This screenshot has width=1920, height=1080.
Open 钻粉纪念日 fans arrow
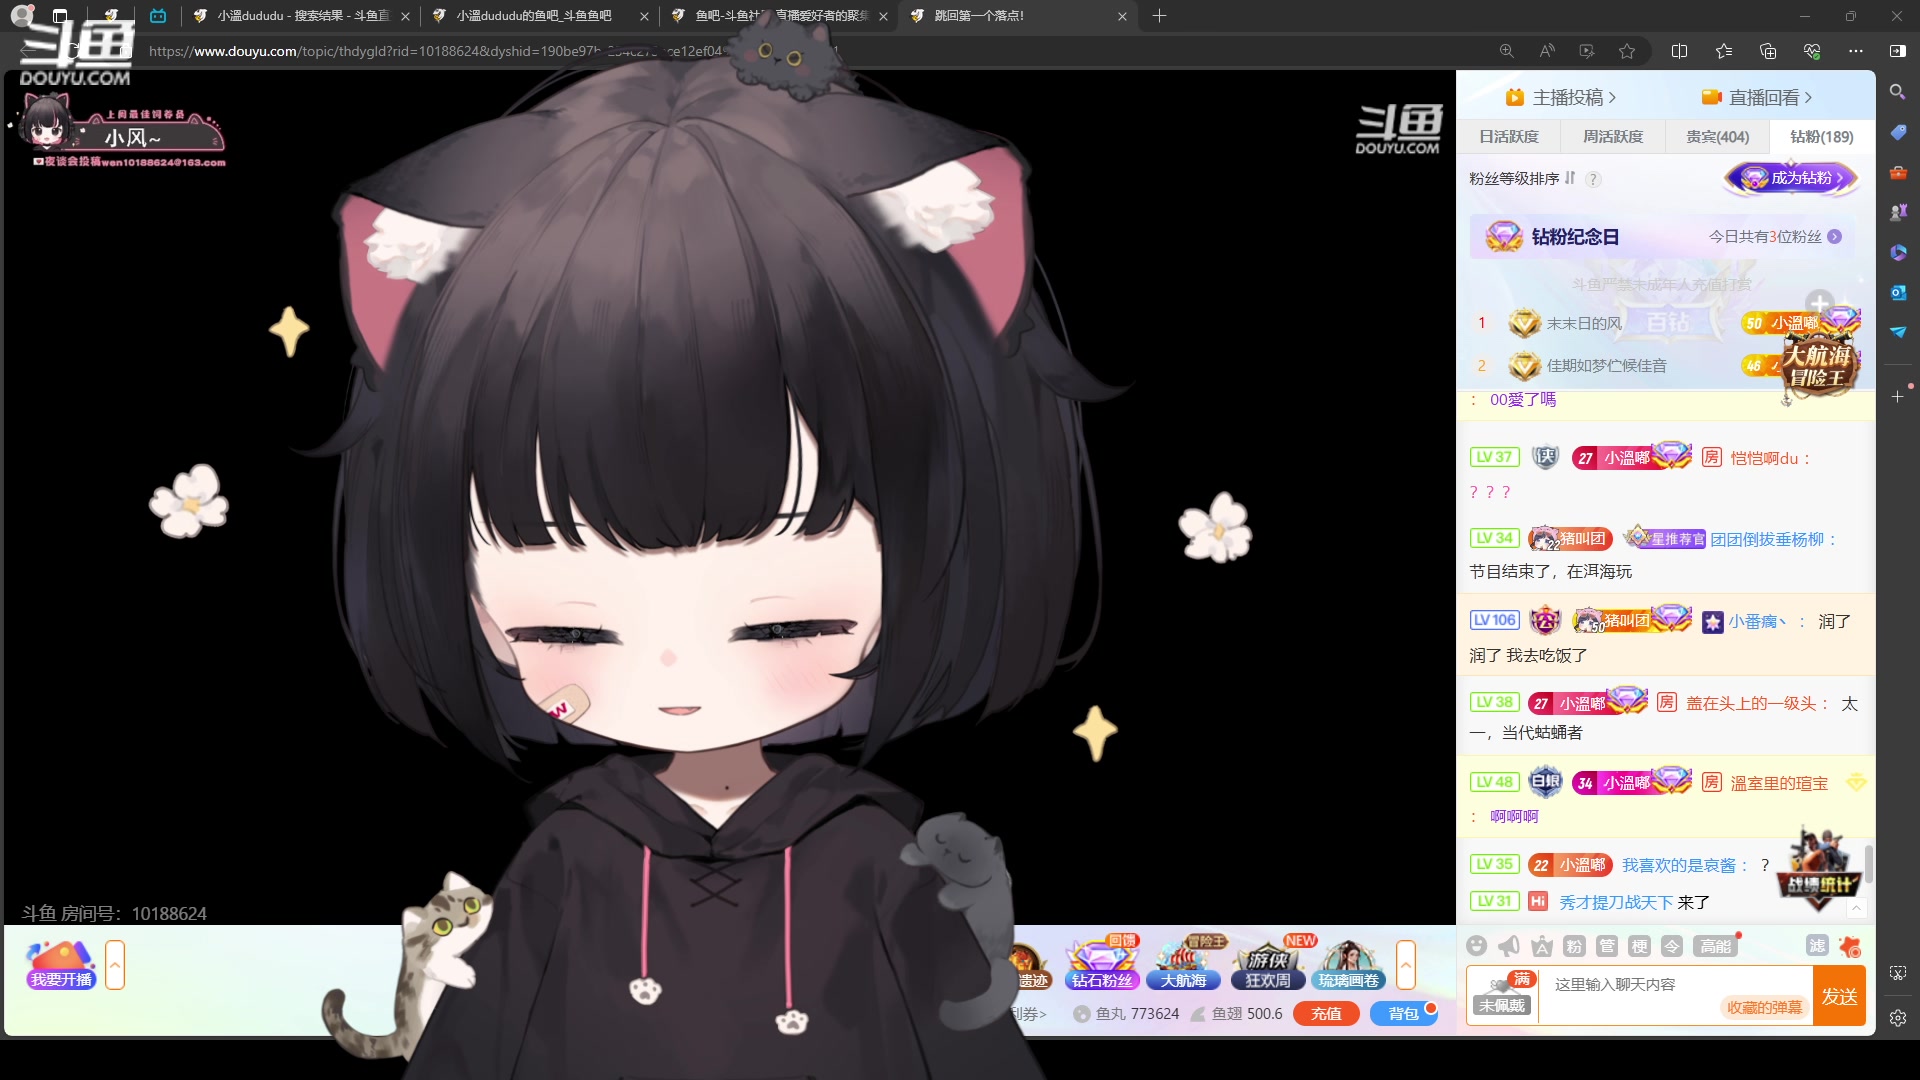[x=1834, y=237]
